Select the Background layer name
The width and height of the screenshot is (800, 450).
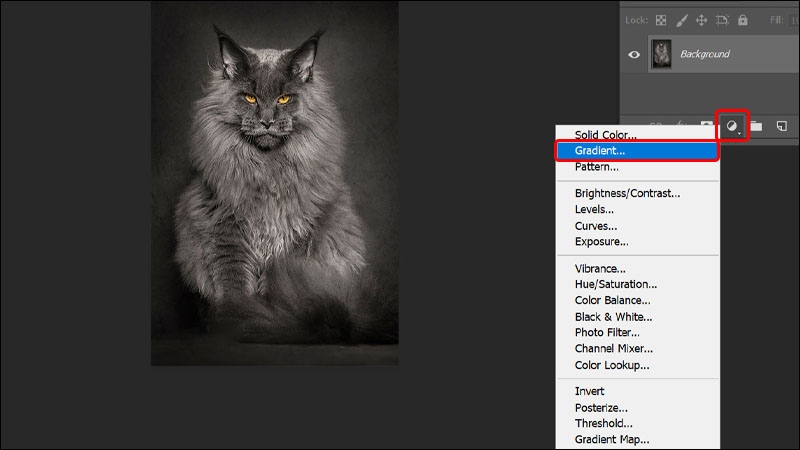[x=705, y=54]
